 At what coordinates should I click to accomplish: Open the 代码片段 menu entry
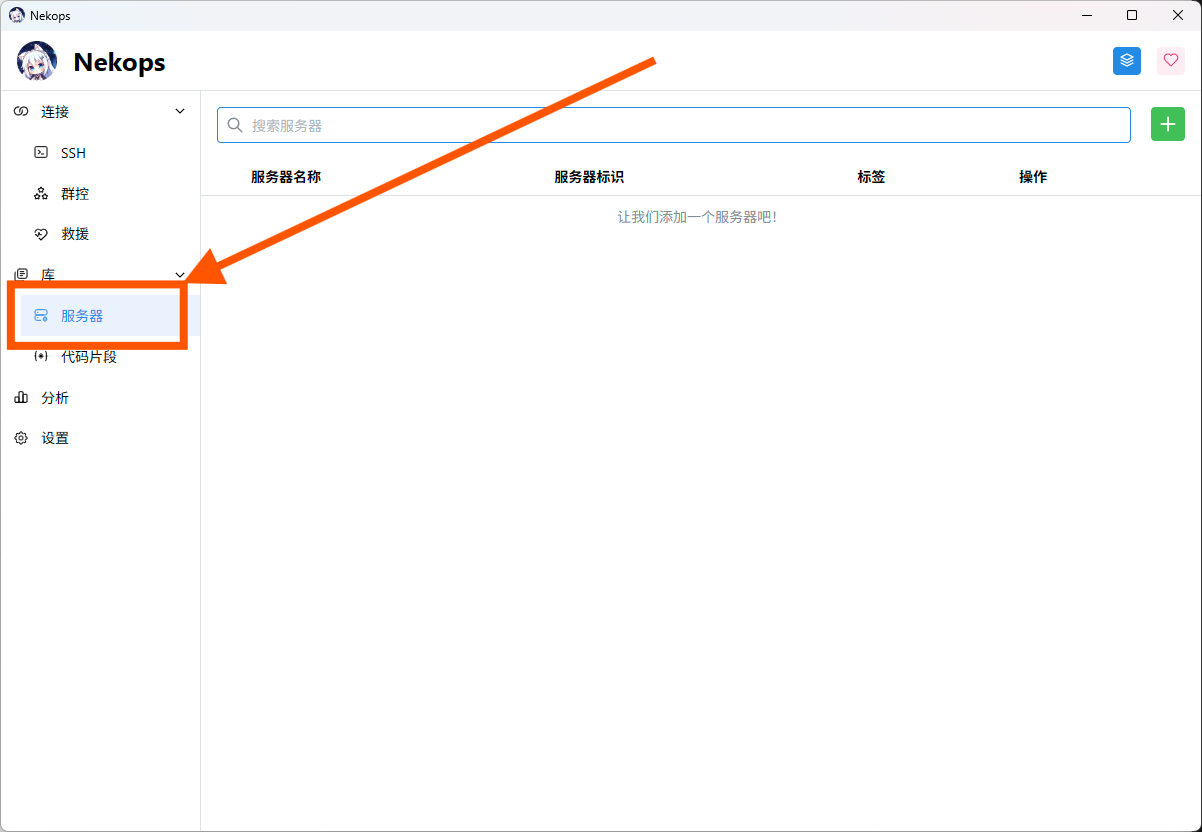[89, 357]
